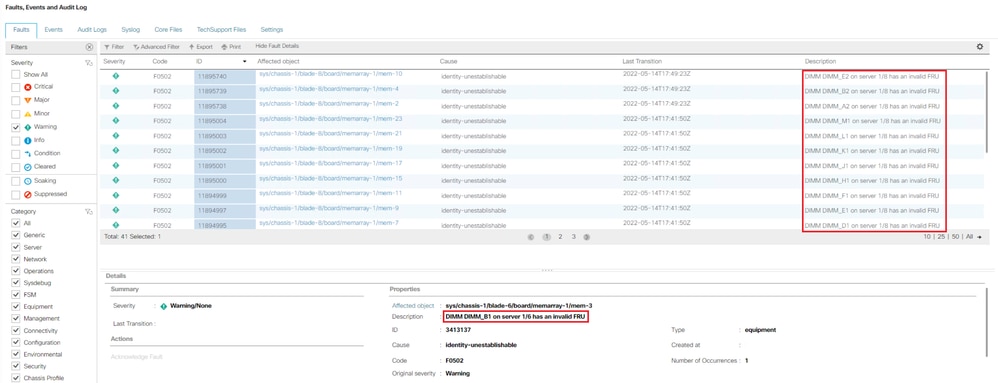Enable the Info severity filter
Screen dimensions: 998x383
(16, 140)
